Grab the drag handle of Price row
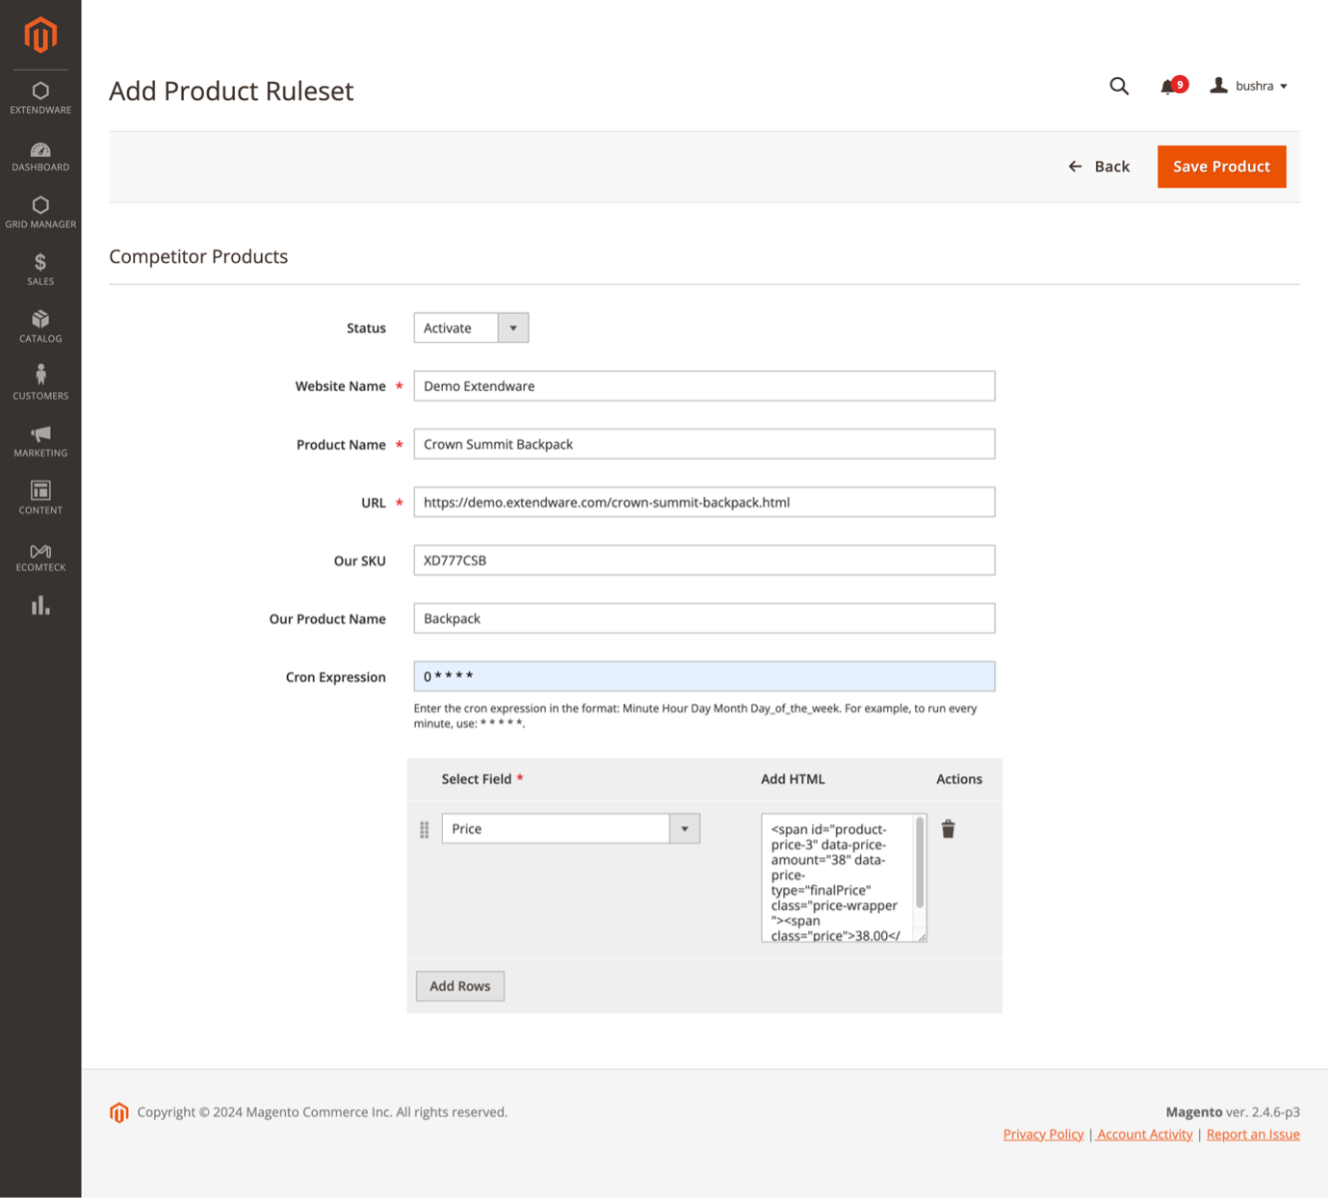 [425, 831]
